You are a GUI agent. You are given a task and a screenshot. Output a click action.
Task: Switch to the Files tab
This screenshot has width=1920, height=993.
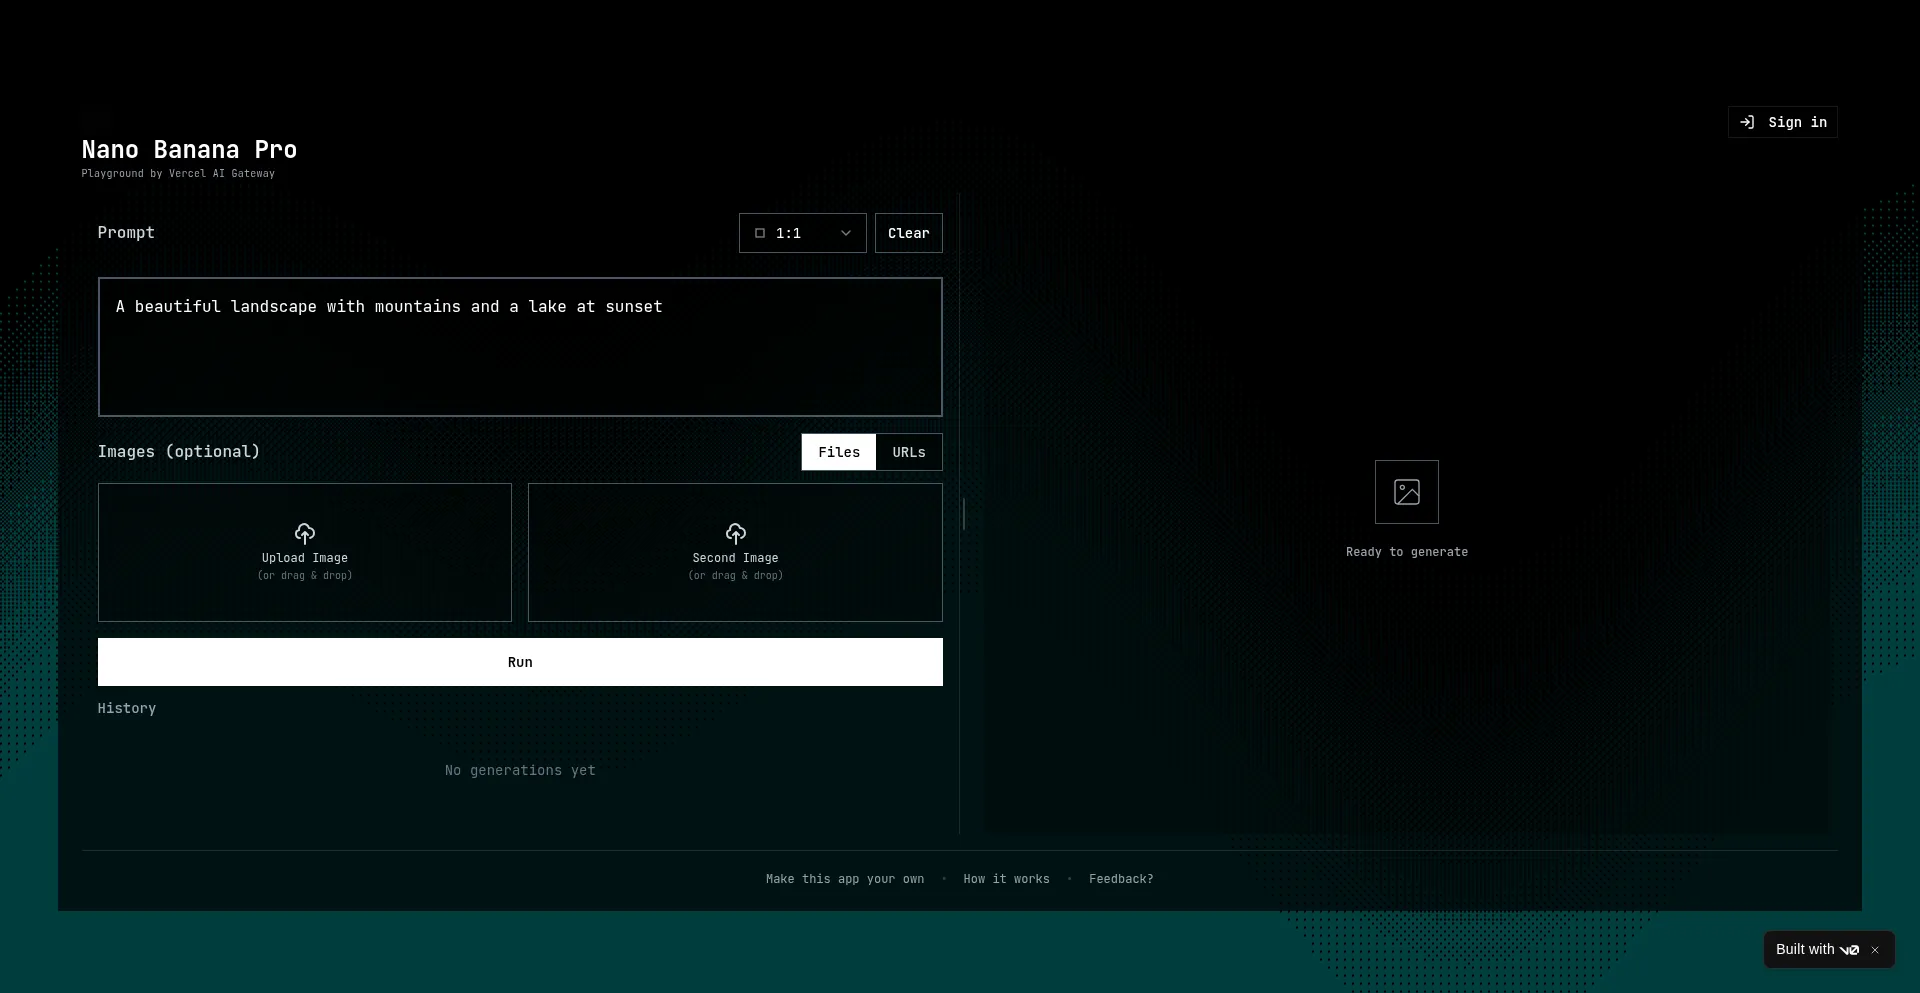[838, 452]
